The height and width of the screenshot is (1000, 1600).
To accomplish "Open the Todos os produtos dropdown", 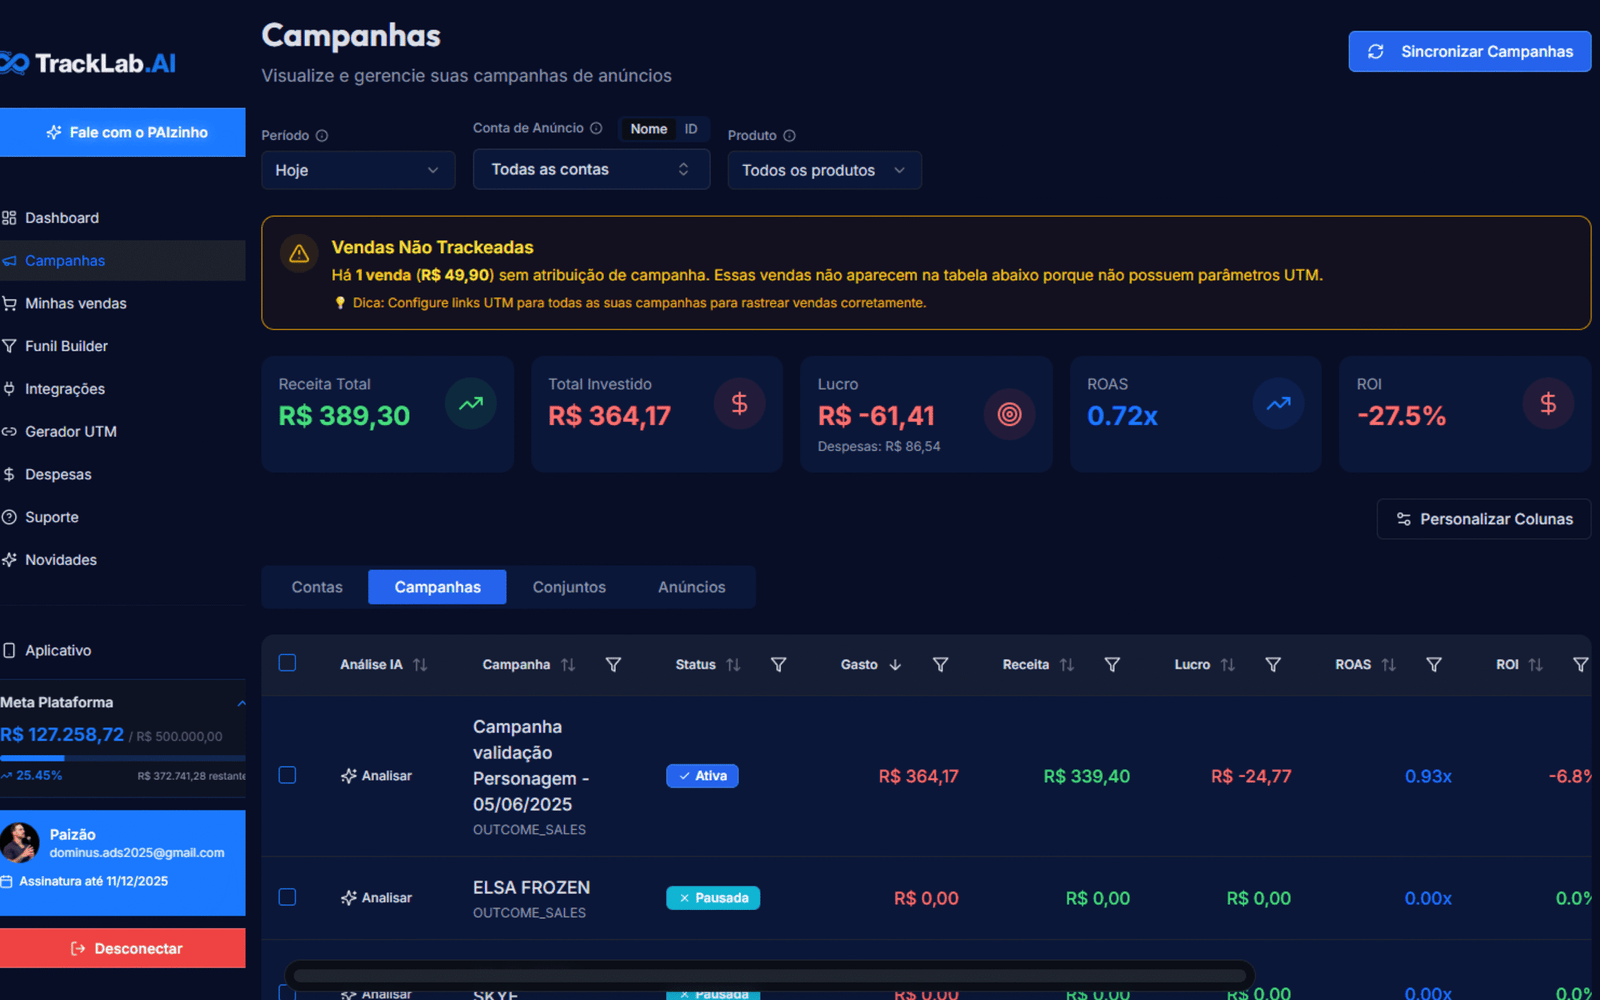I will (x=823, y=170).
